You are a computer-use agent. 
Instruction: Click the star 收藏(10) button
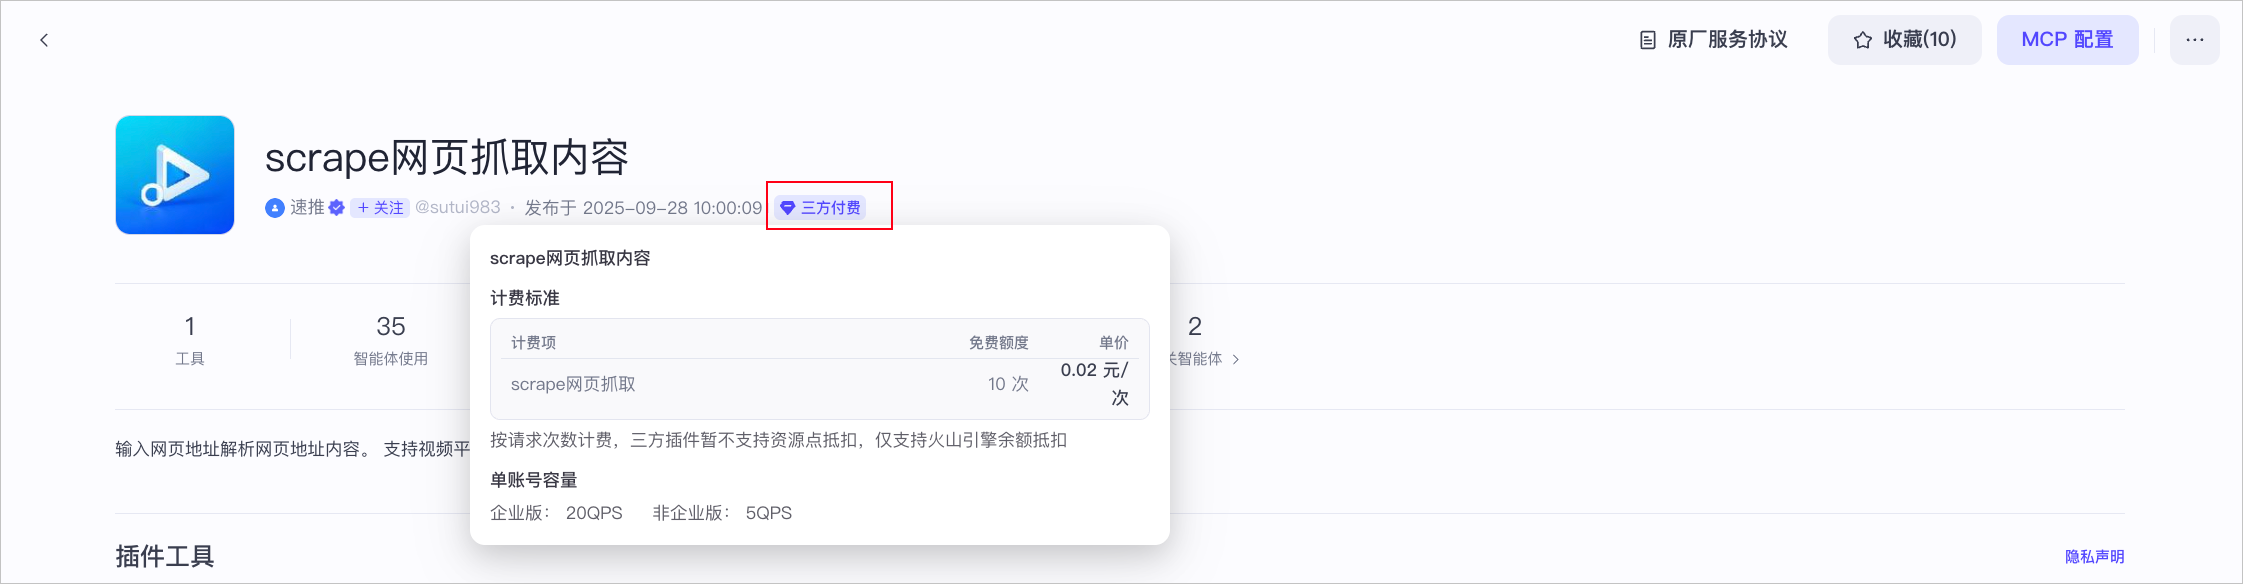[x=1904, y=40]
